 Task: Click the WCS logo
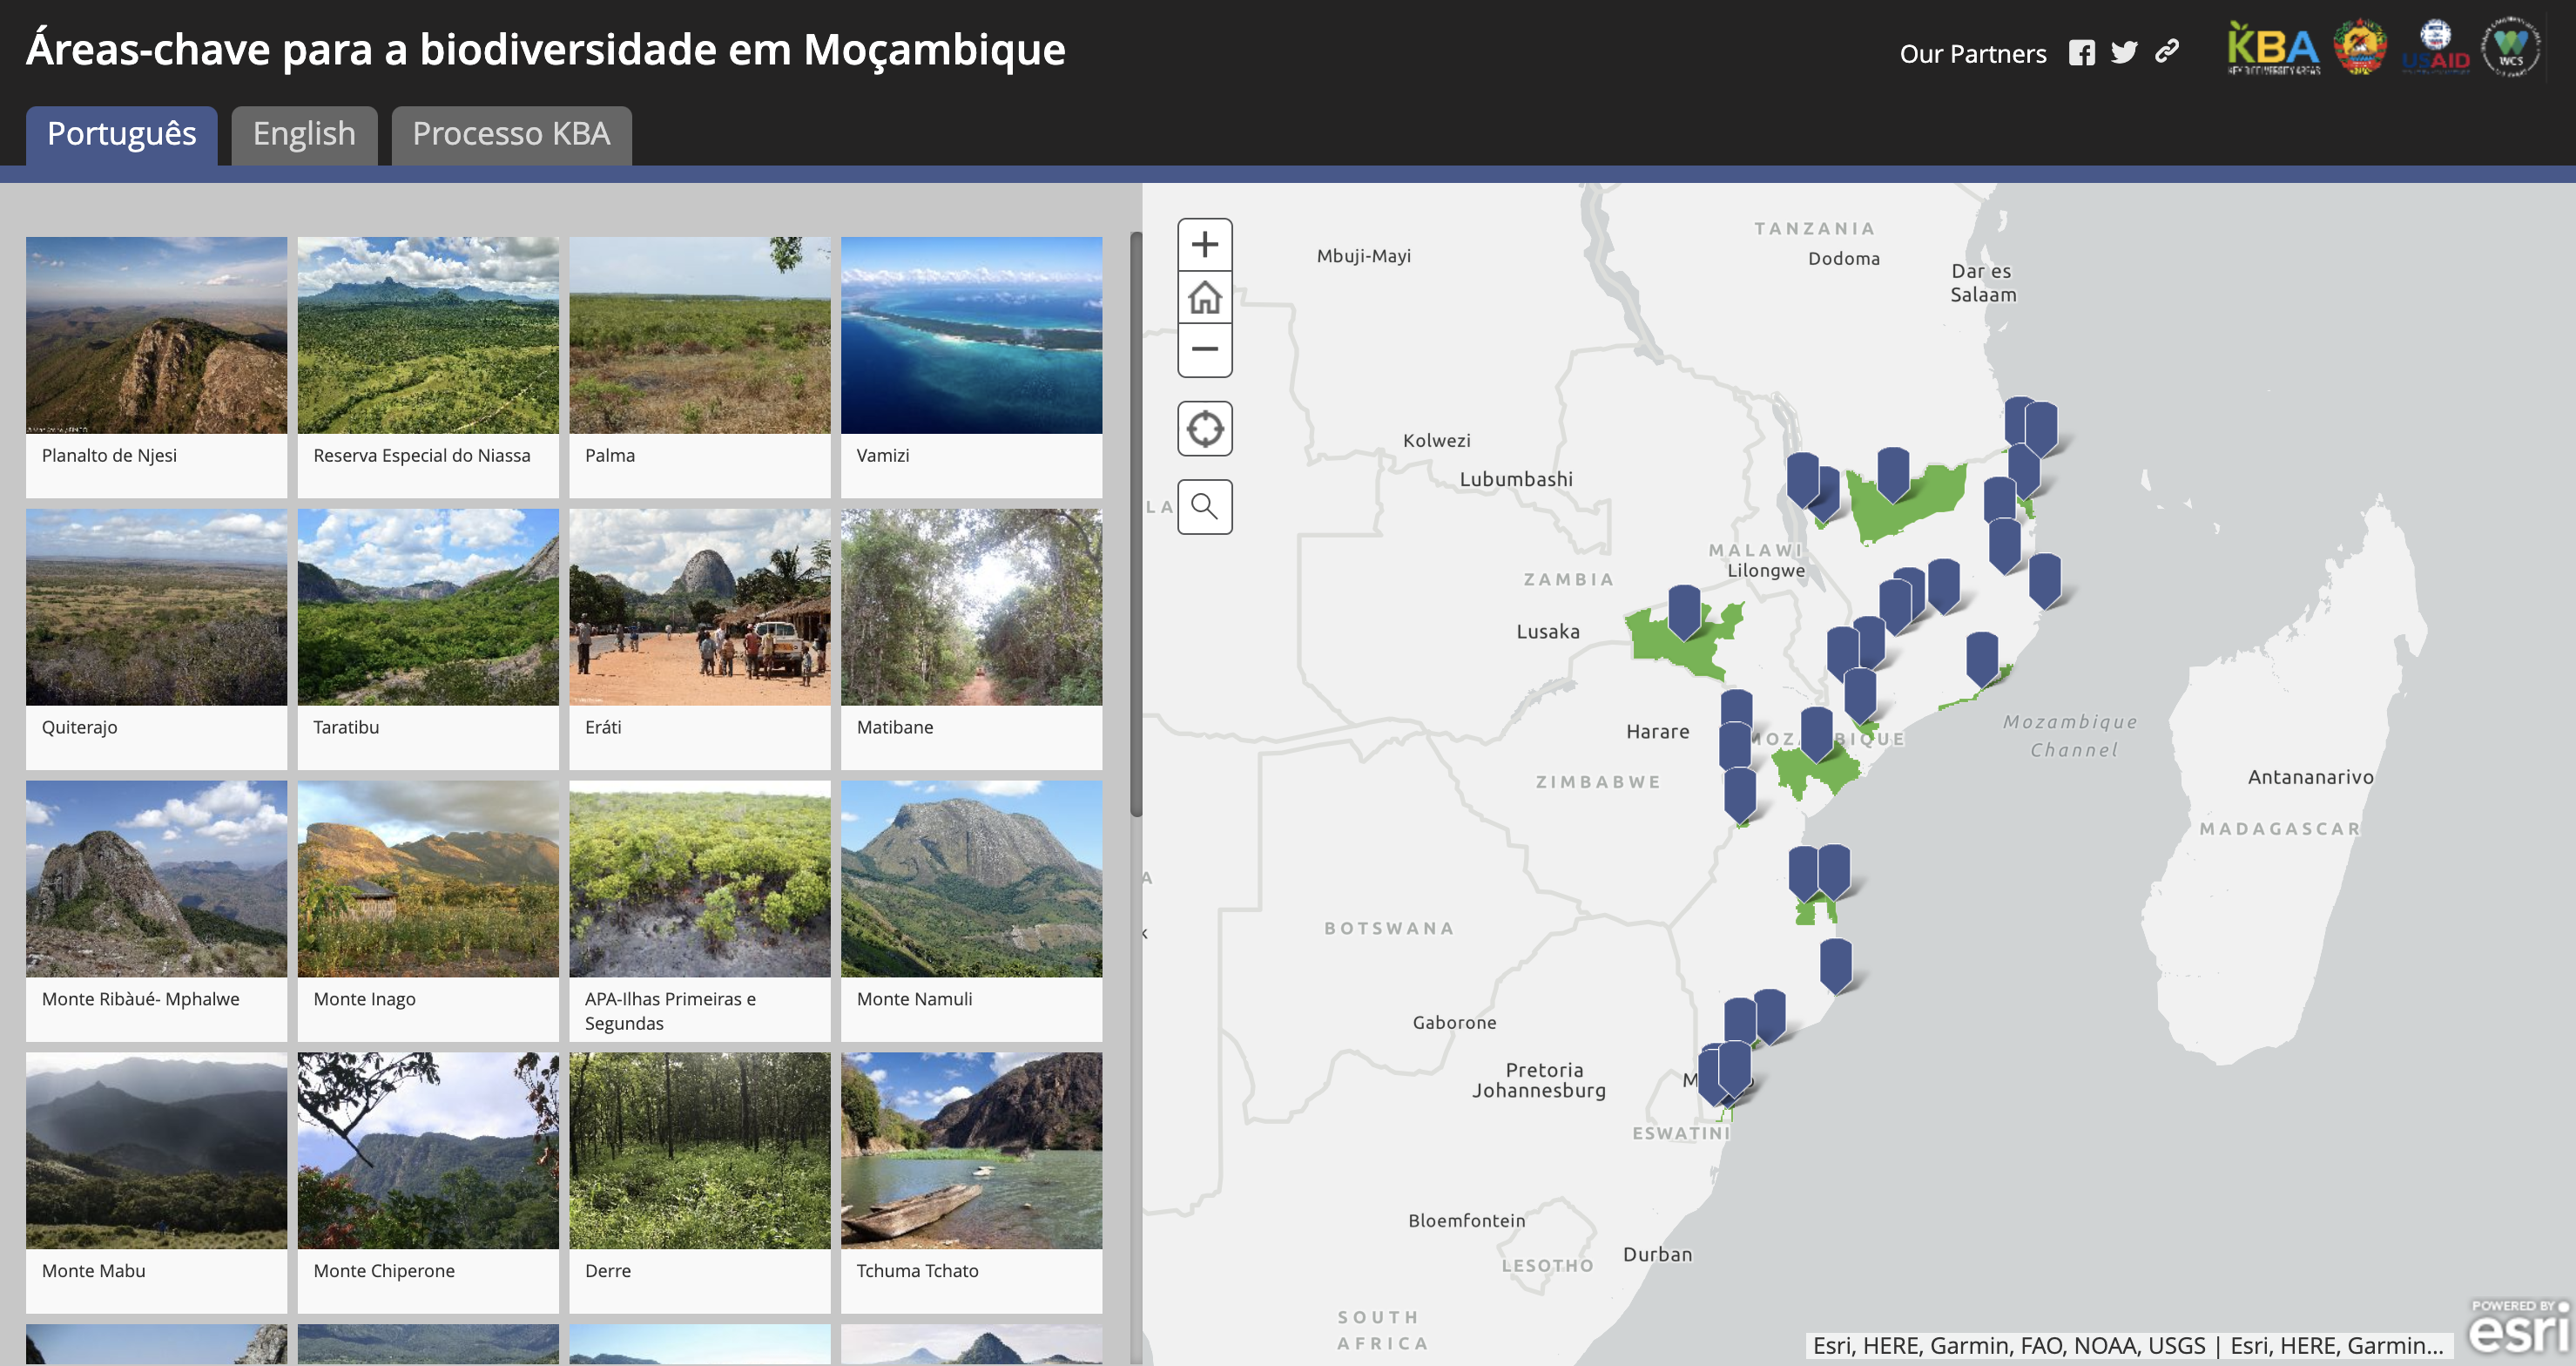(2510, 48)
